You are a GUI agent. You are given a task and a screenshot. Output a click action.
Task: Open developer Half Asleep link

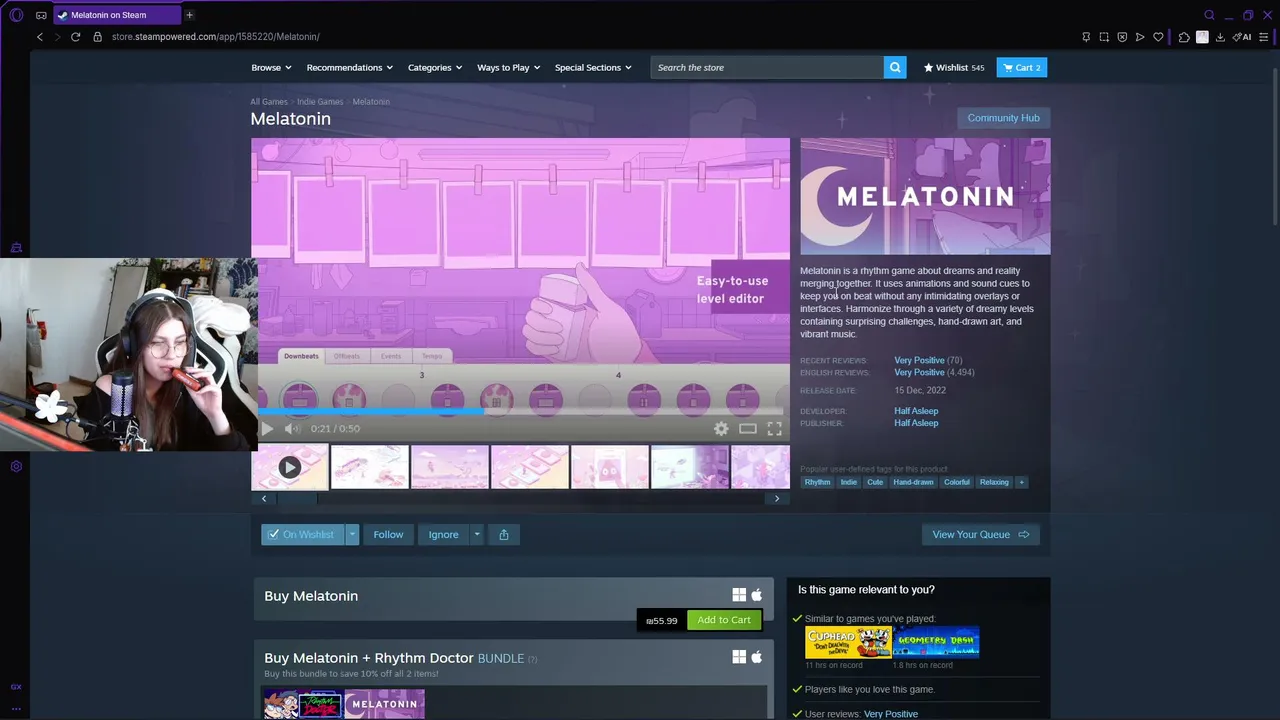916,411
